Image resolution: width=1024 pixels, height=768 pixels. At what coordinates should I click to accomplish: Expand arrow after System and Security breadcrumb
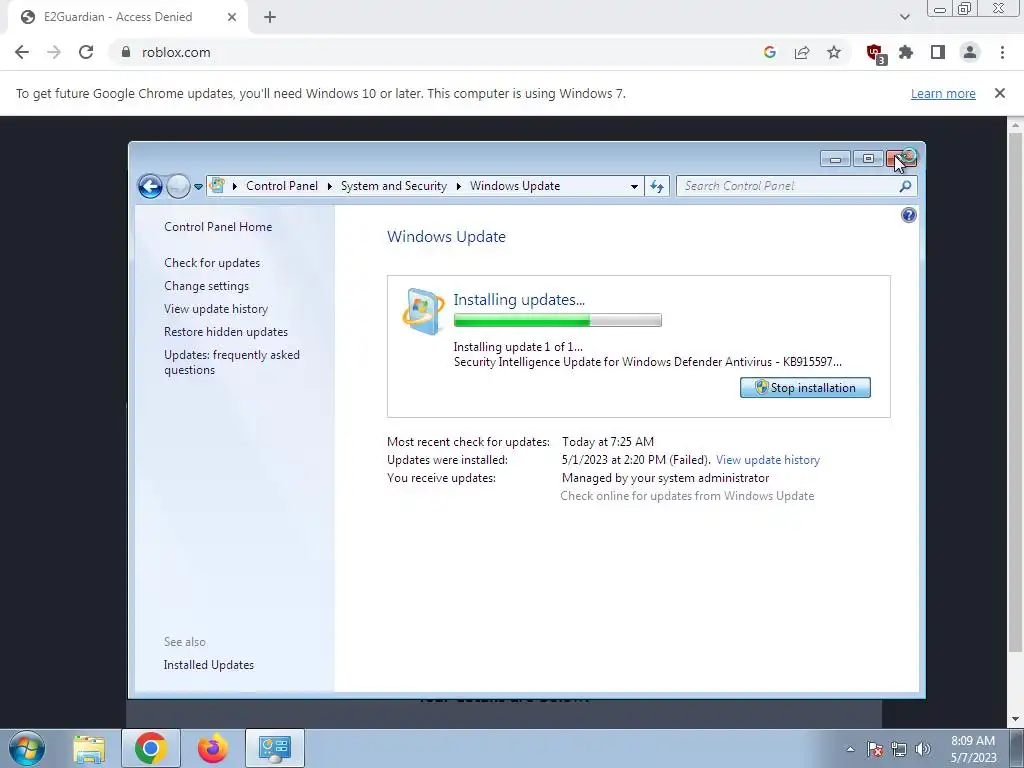pos(458,187)
